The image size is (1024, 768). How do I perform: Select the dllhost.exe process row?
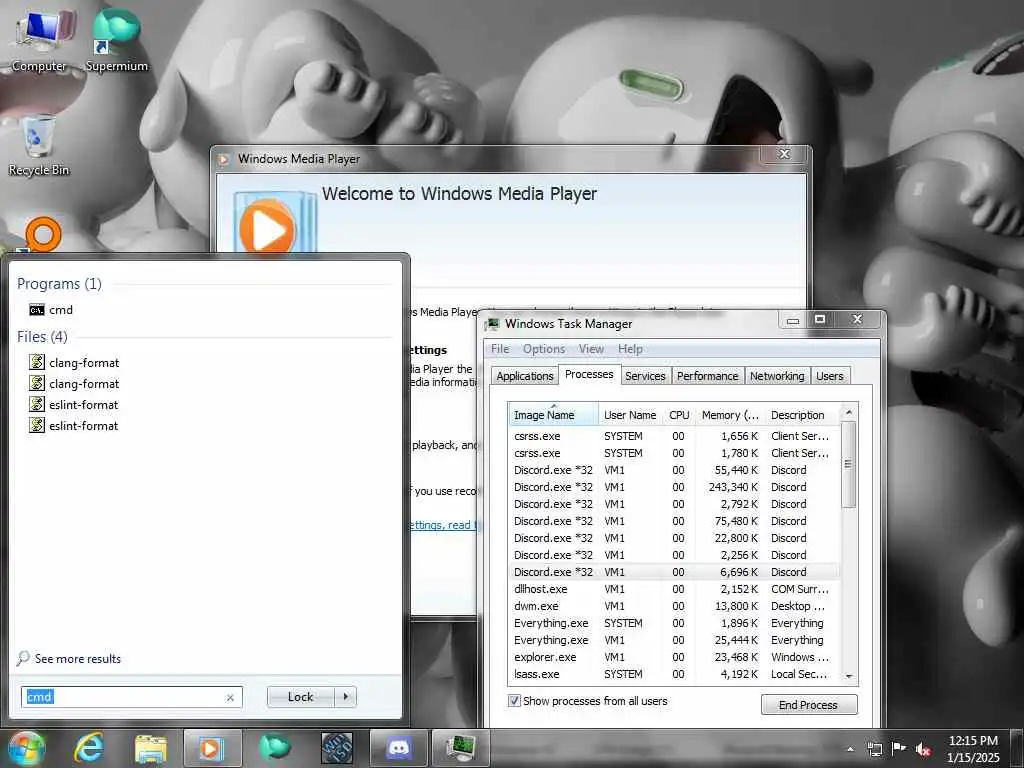675,589
